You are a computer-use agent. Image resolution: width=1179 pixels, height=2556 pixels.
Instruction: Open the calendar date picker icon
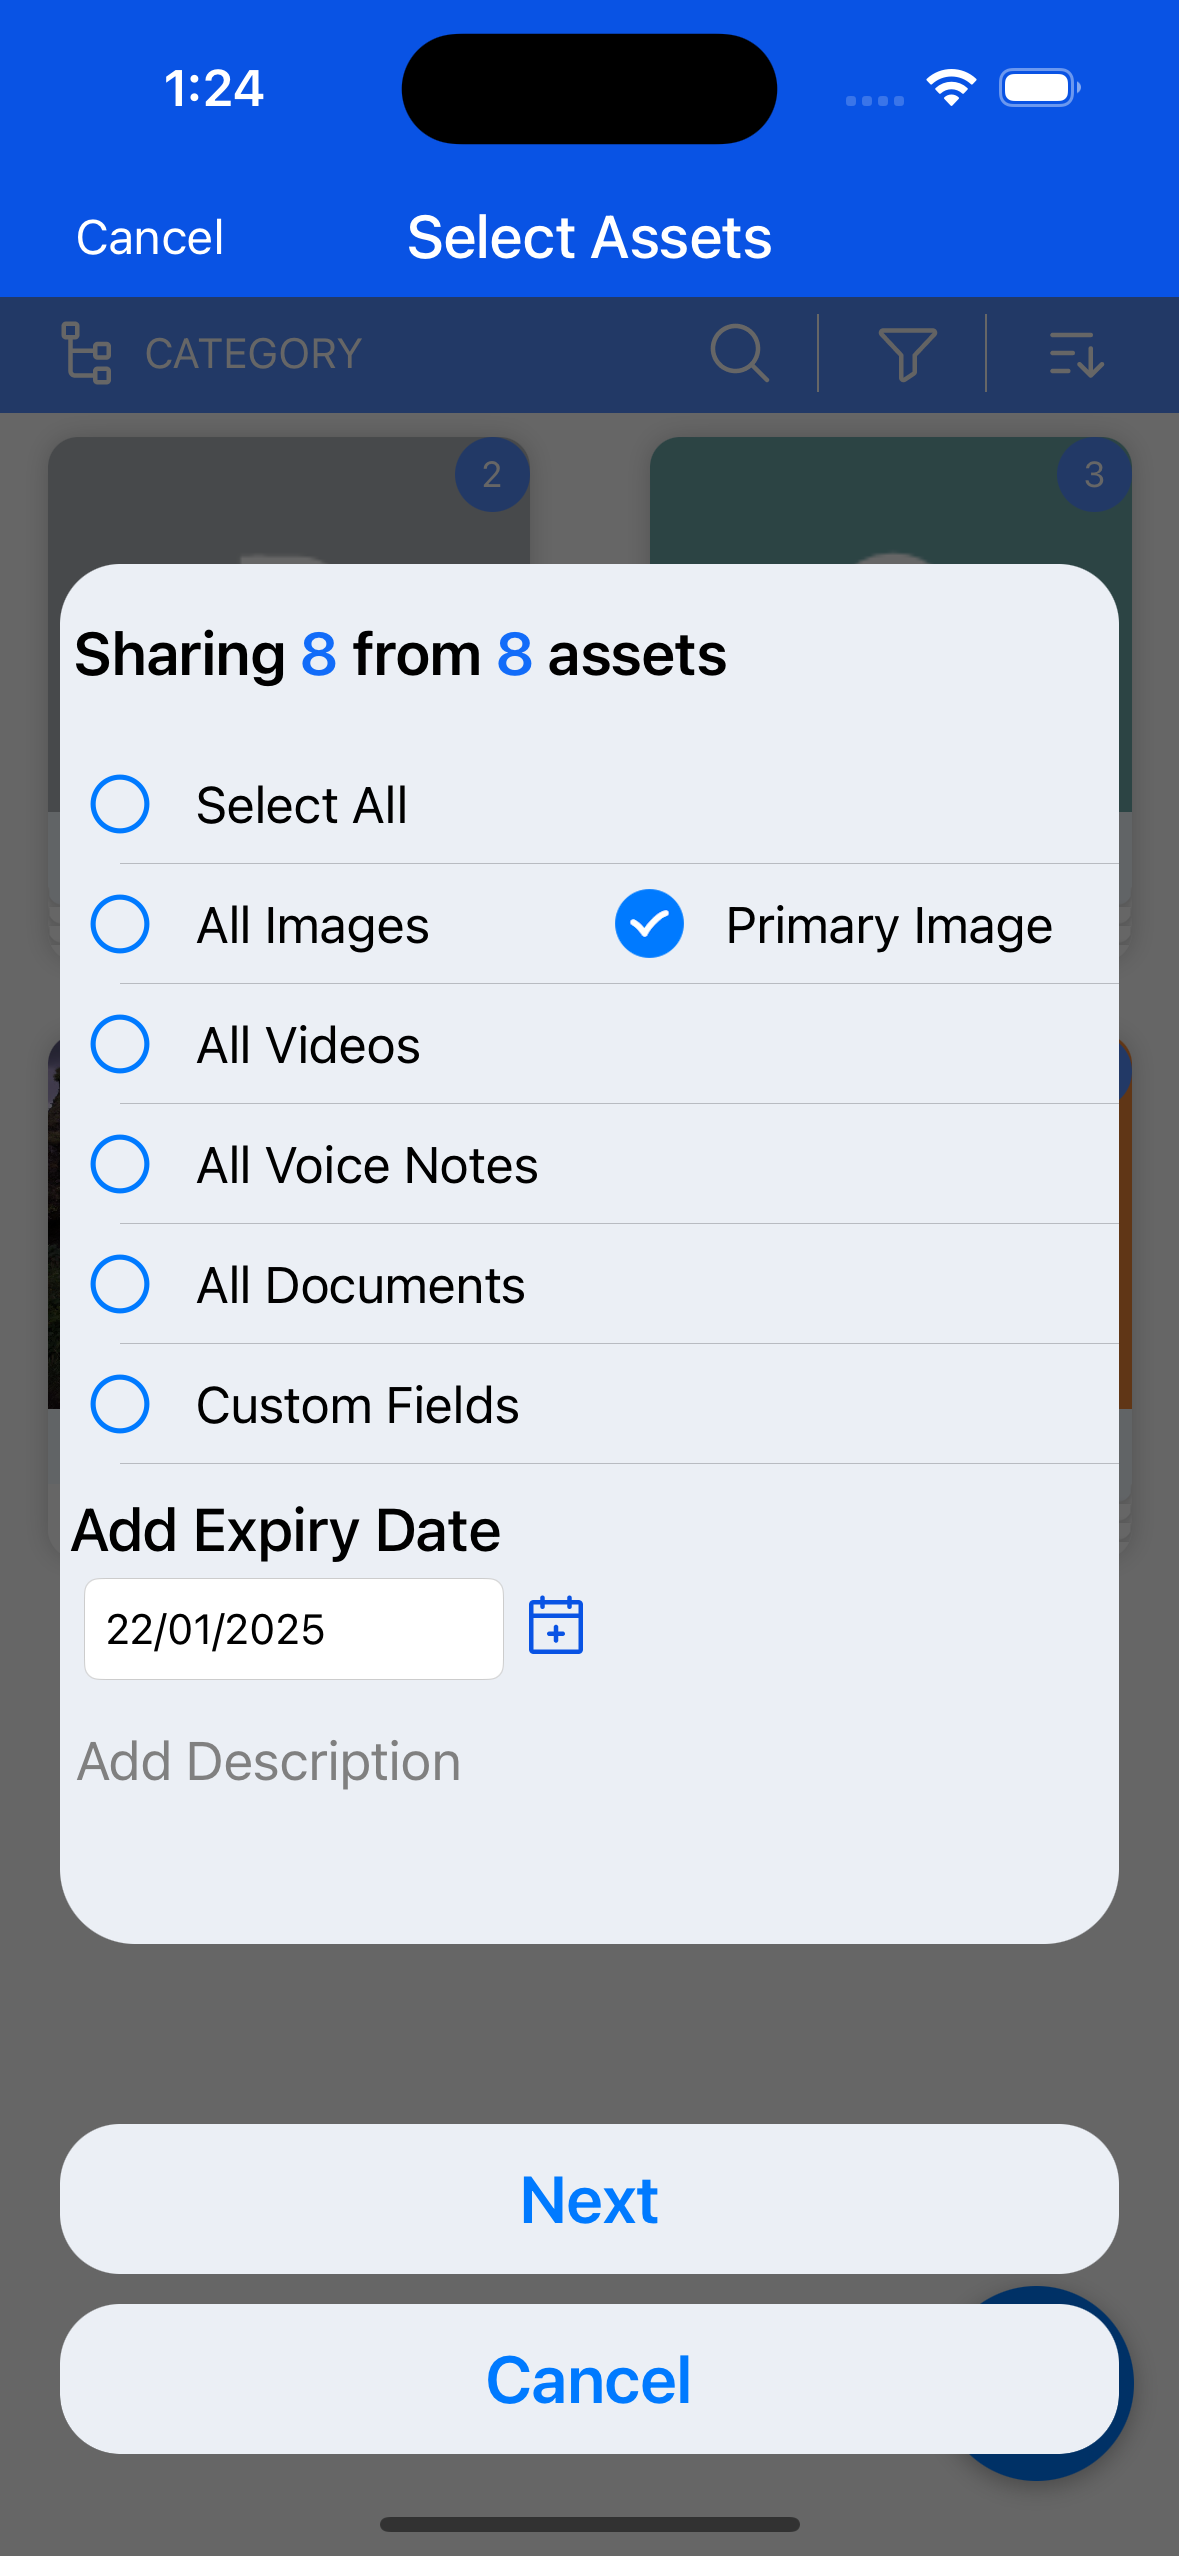pos(555,1626)
